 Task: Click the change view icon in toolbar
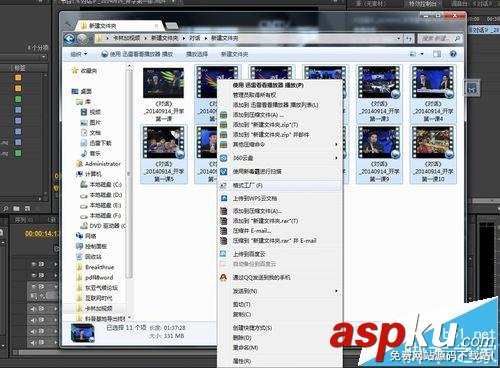pyautogui.click(x=413, y=54)
